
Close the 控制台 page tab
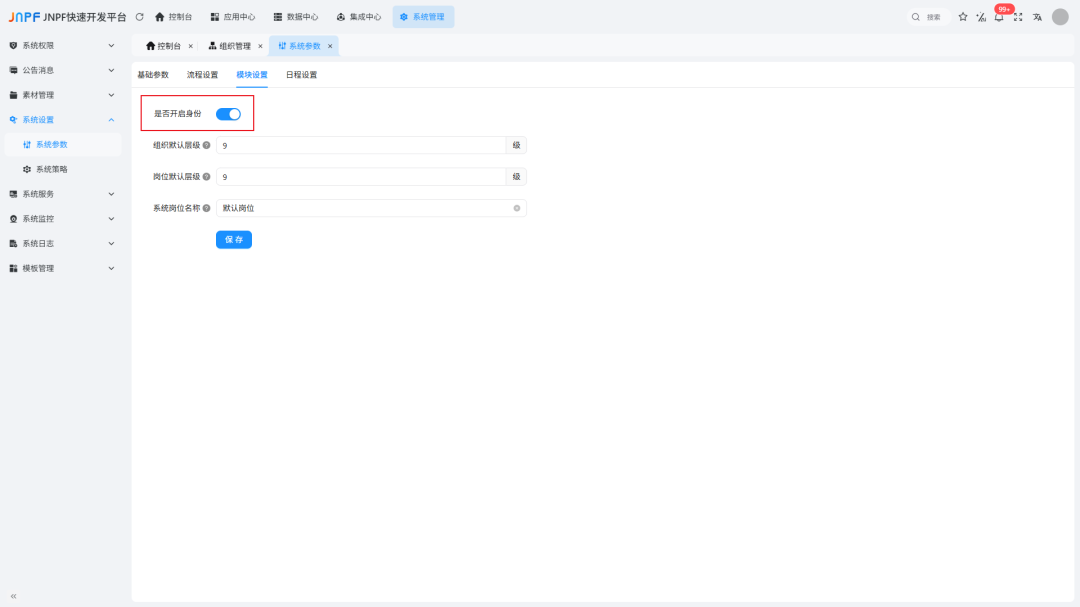pyautogui.click(x=191, y=46)
